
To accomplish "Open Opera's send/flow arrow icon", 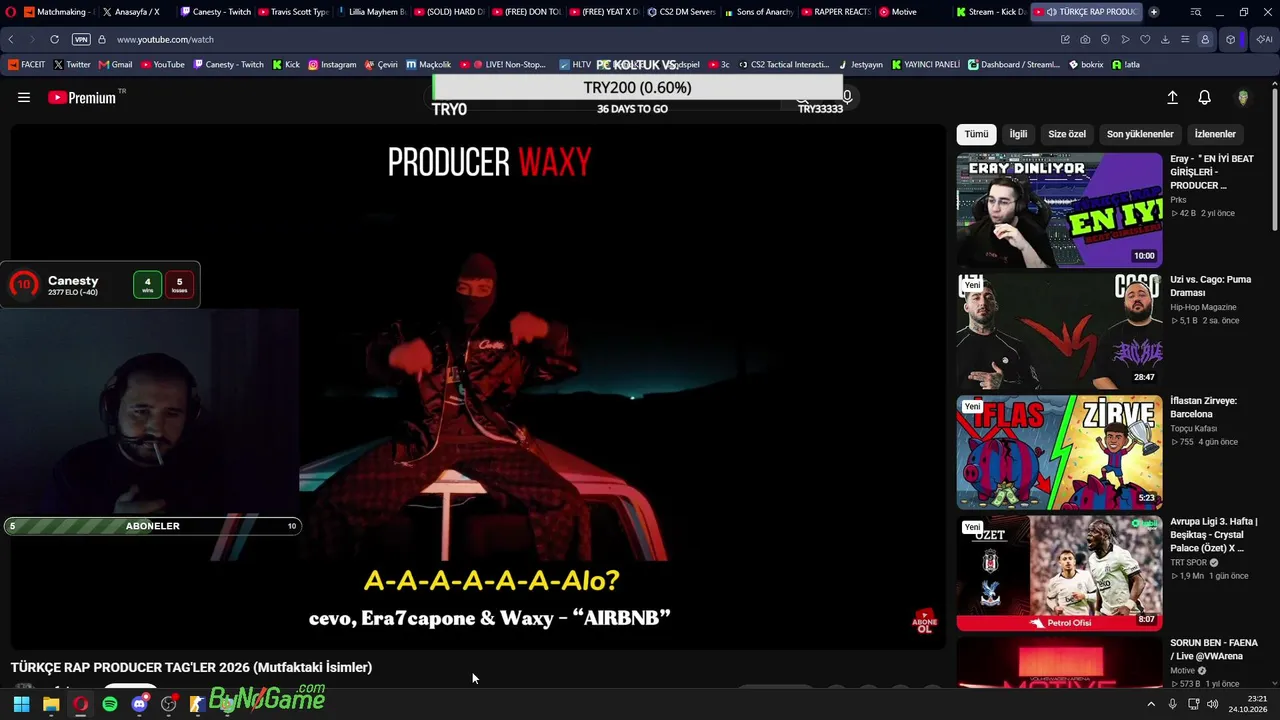I will point(1125,39).
